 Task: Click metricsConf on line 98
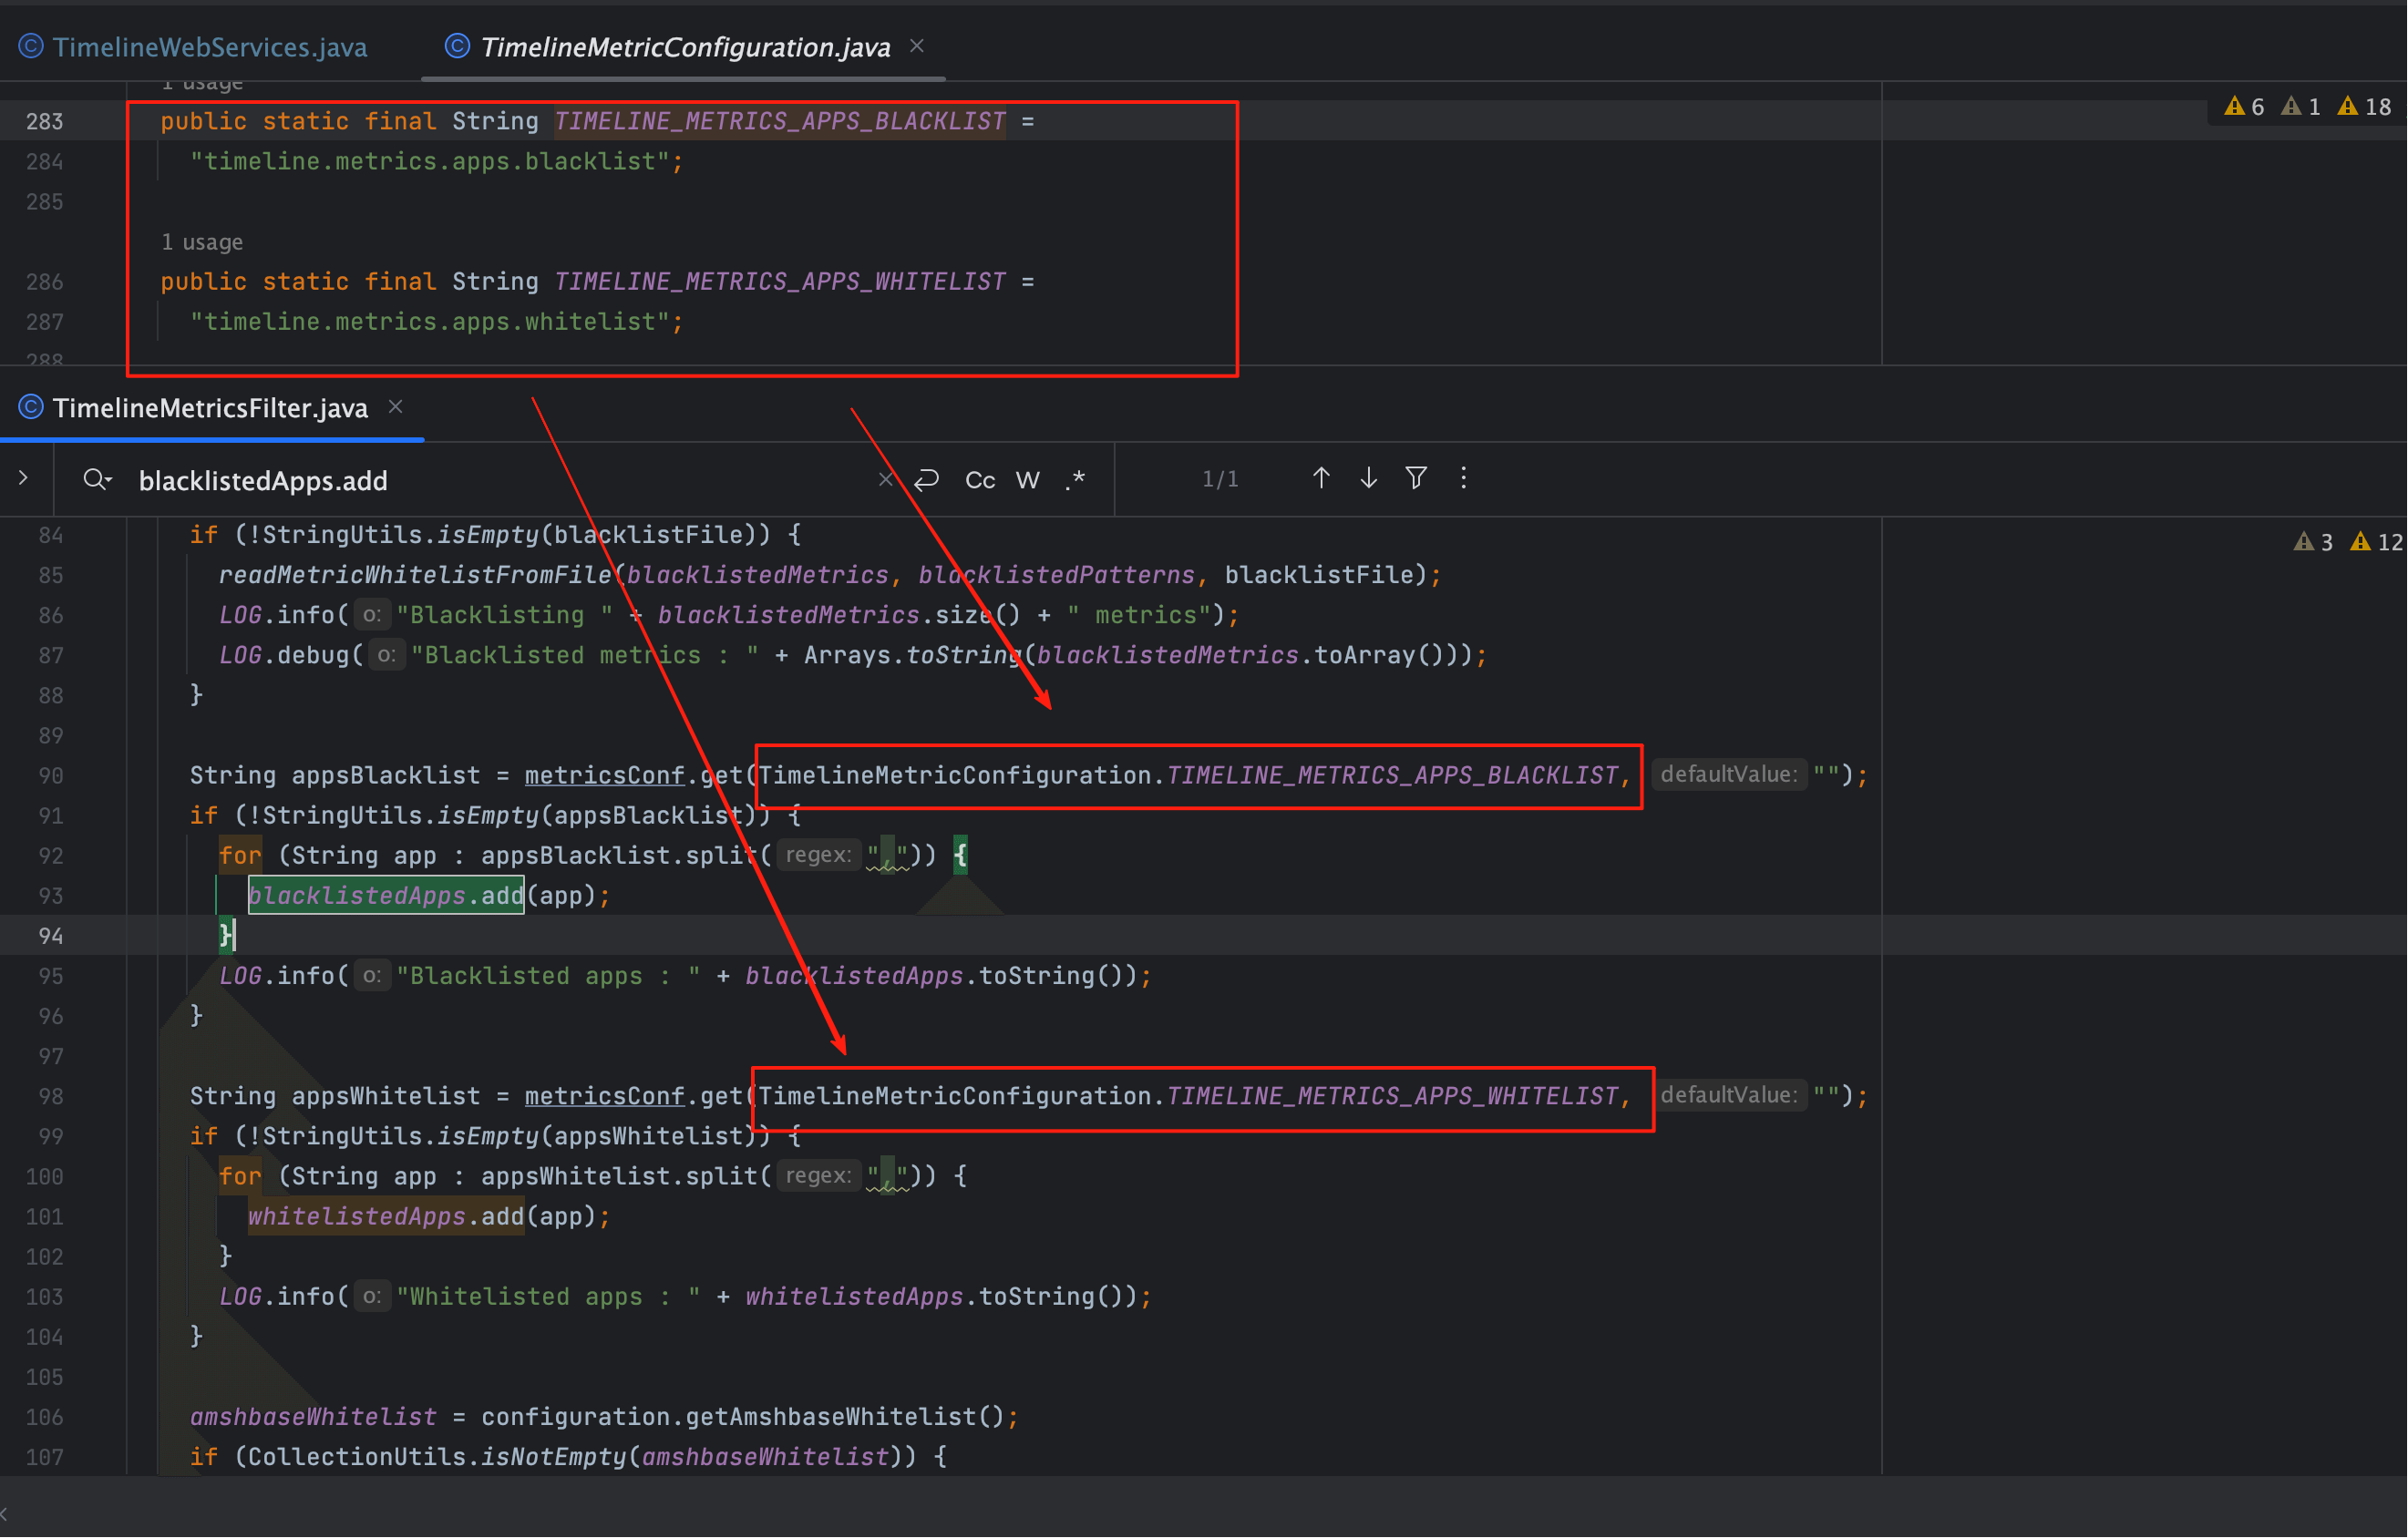pyautogui.click(x=605, y=1096)
